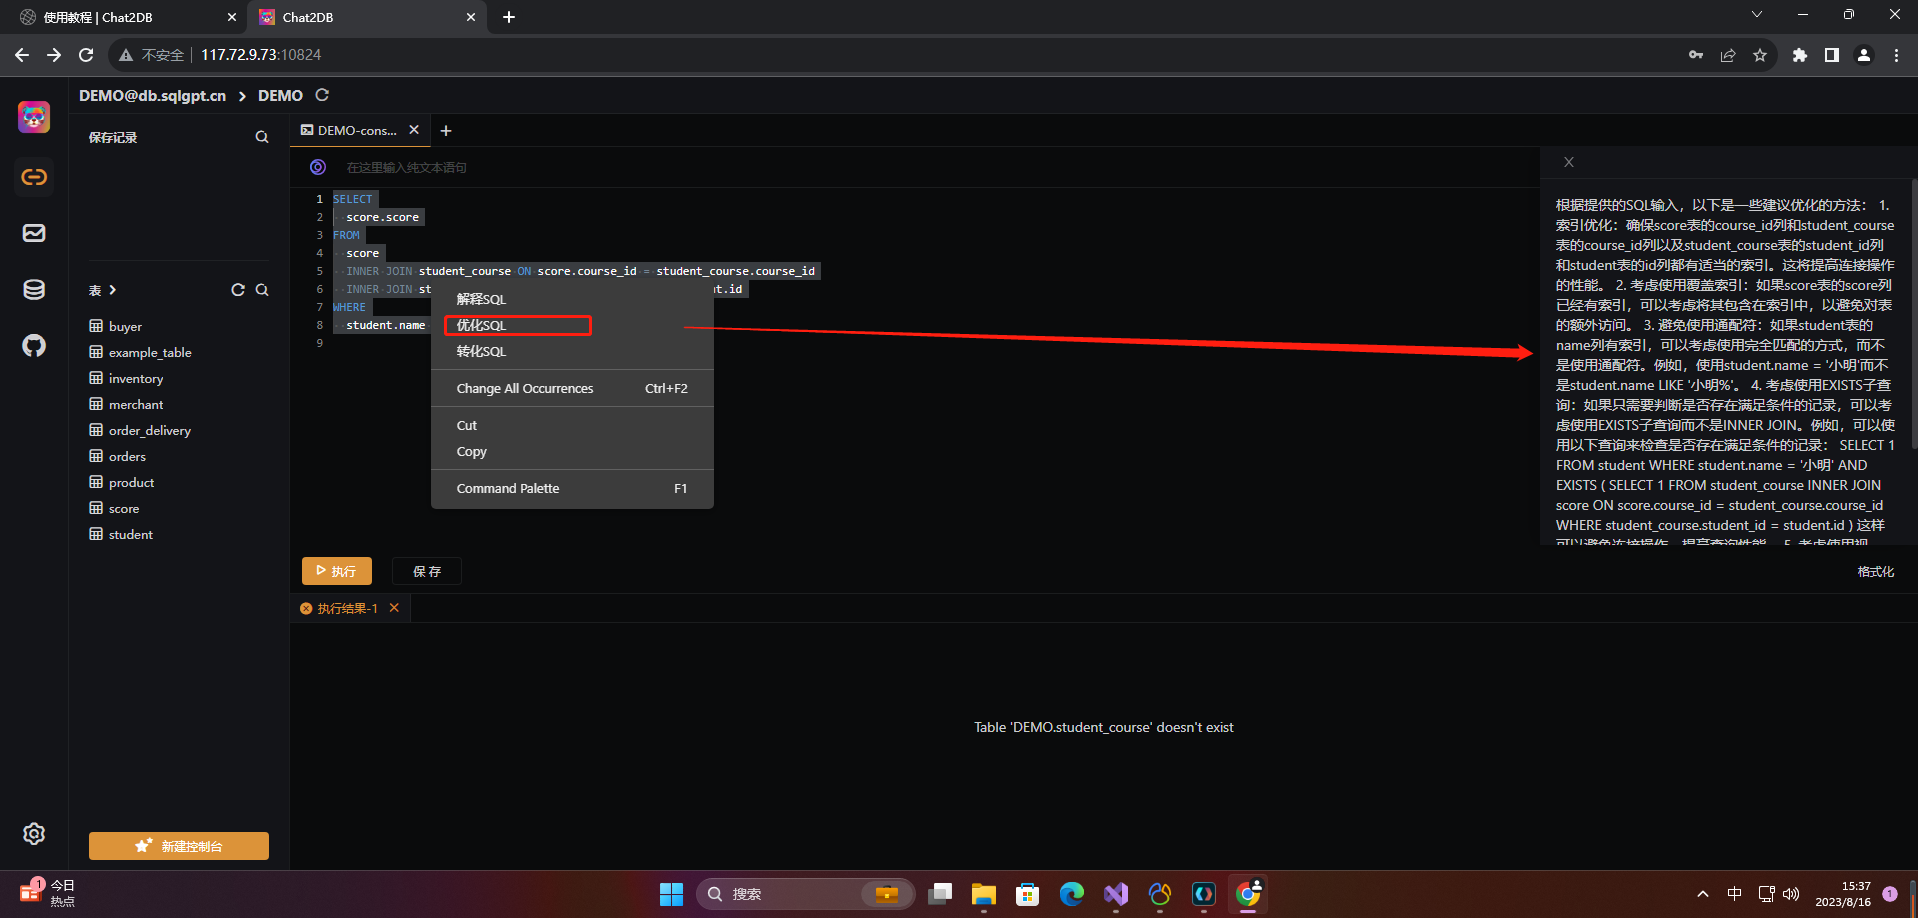Add a new console tab
This screenshot has height=918, width=1918.
pyautogui.click(x=446, y=131)
